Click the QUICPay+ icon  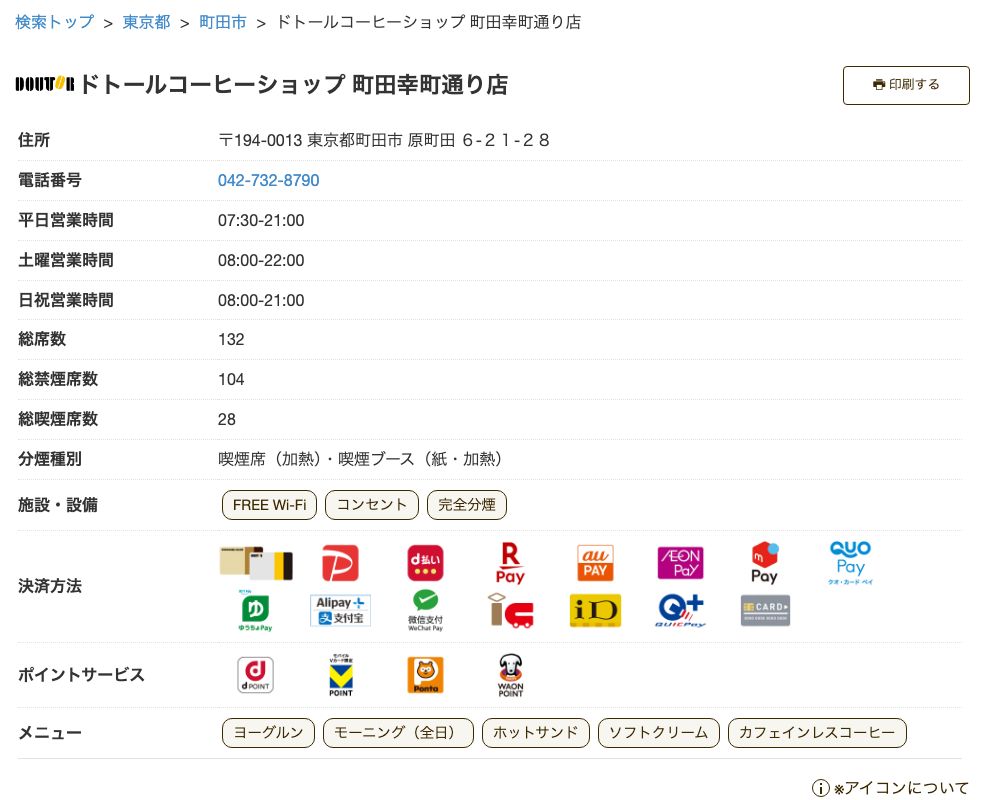(x=680, y=611)
